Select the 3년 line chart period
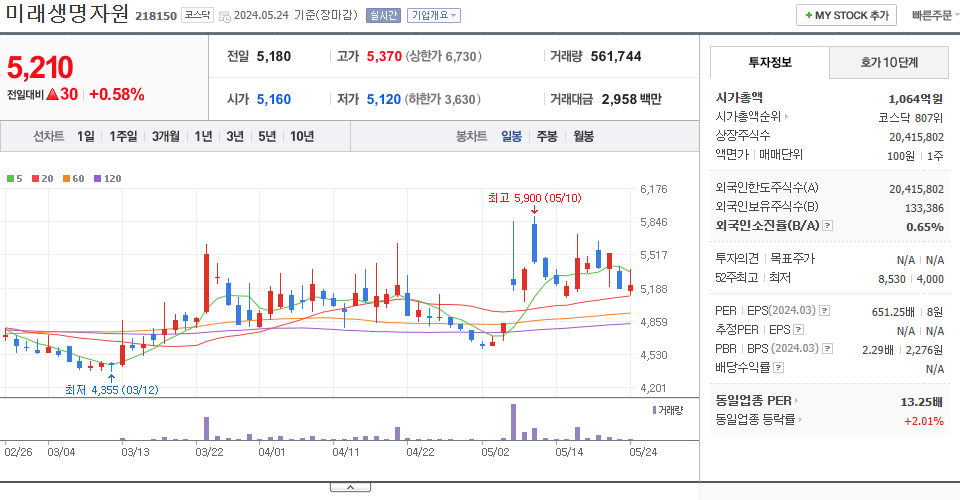The height and width of the screenshot is (500, 960). point(235,136)
